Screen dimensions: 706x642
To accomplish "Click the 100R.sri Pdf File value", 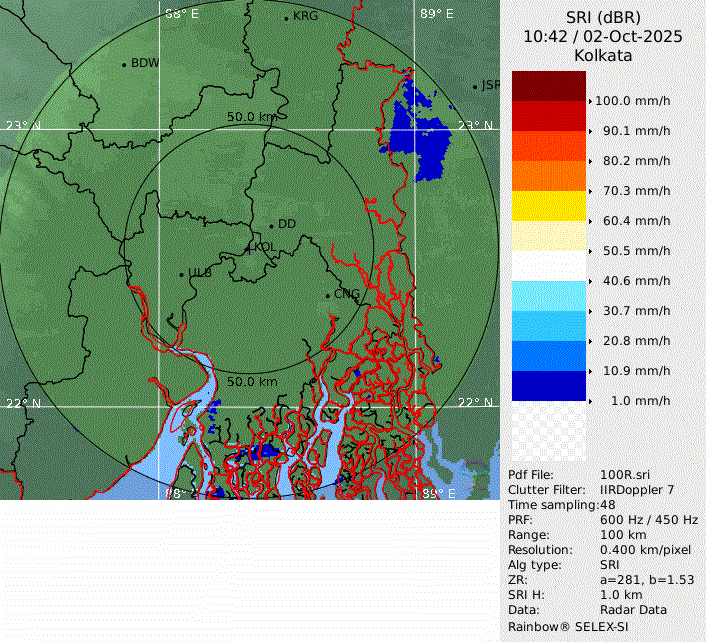I will 621,475.
